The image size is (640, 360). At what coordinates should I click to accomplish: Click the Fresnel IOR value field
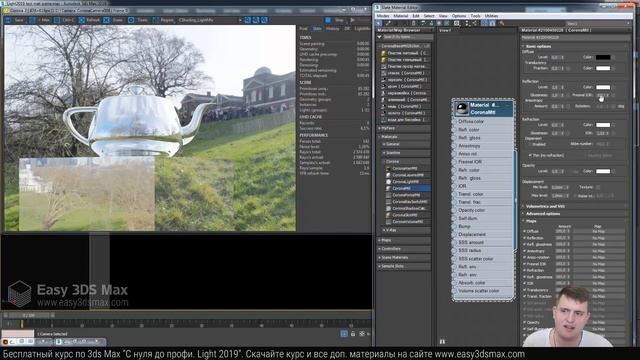tap(602, 95)
